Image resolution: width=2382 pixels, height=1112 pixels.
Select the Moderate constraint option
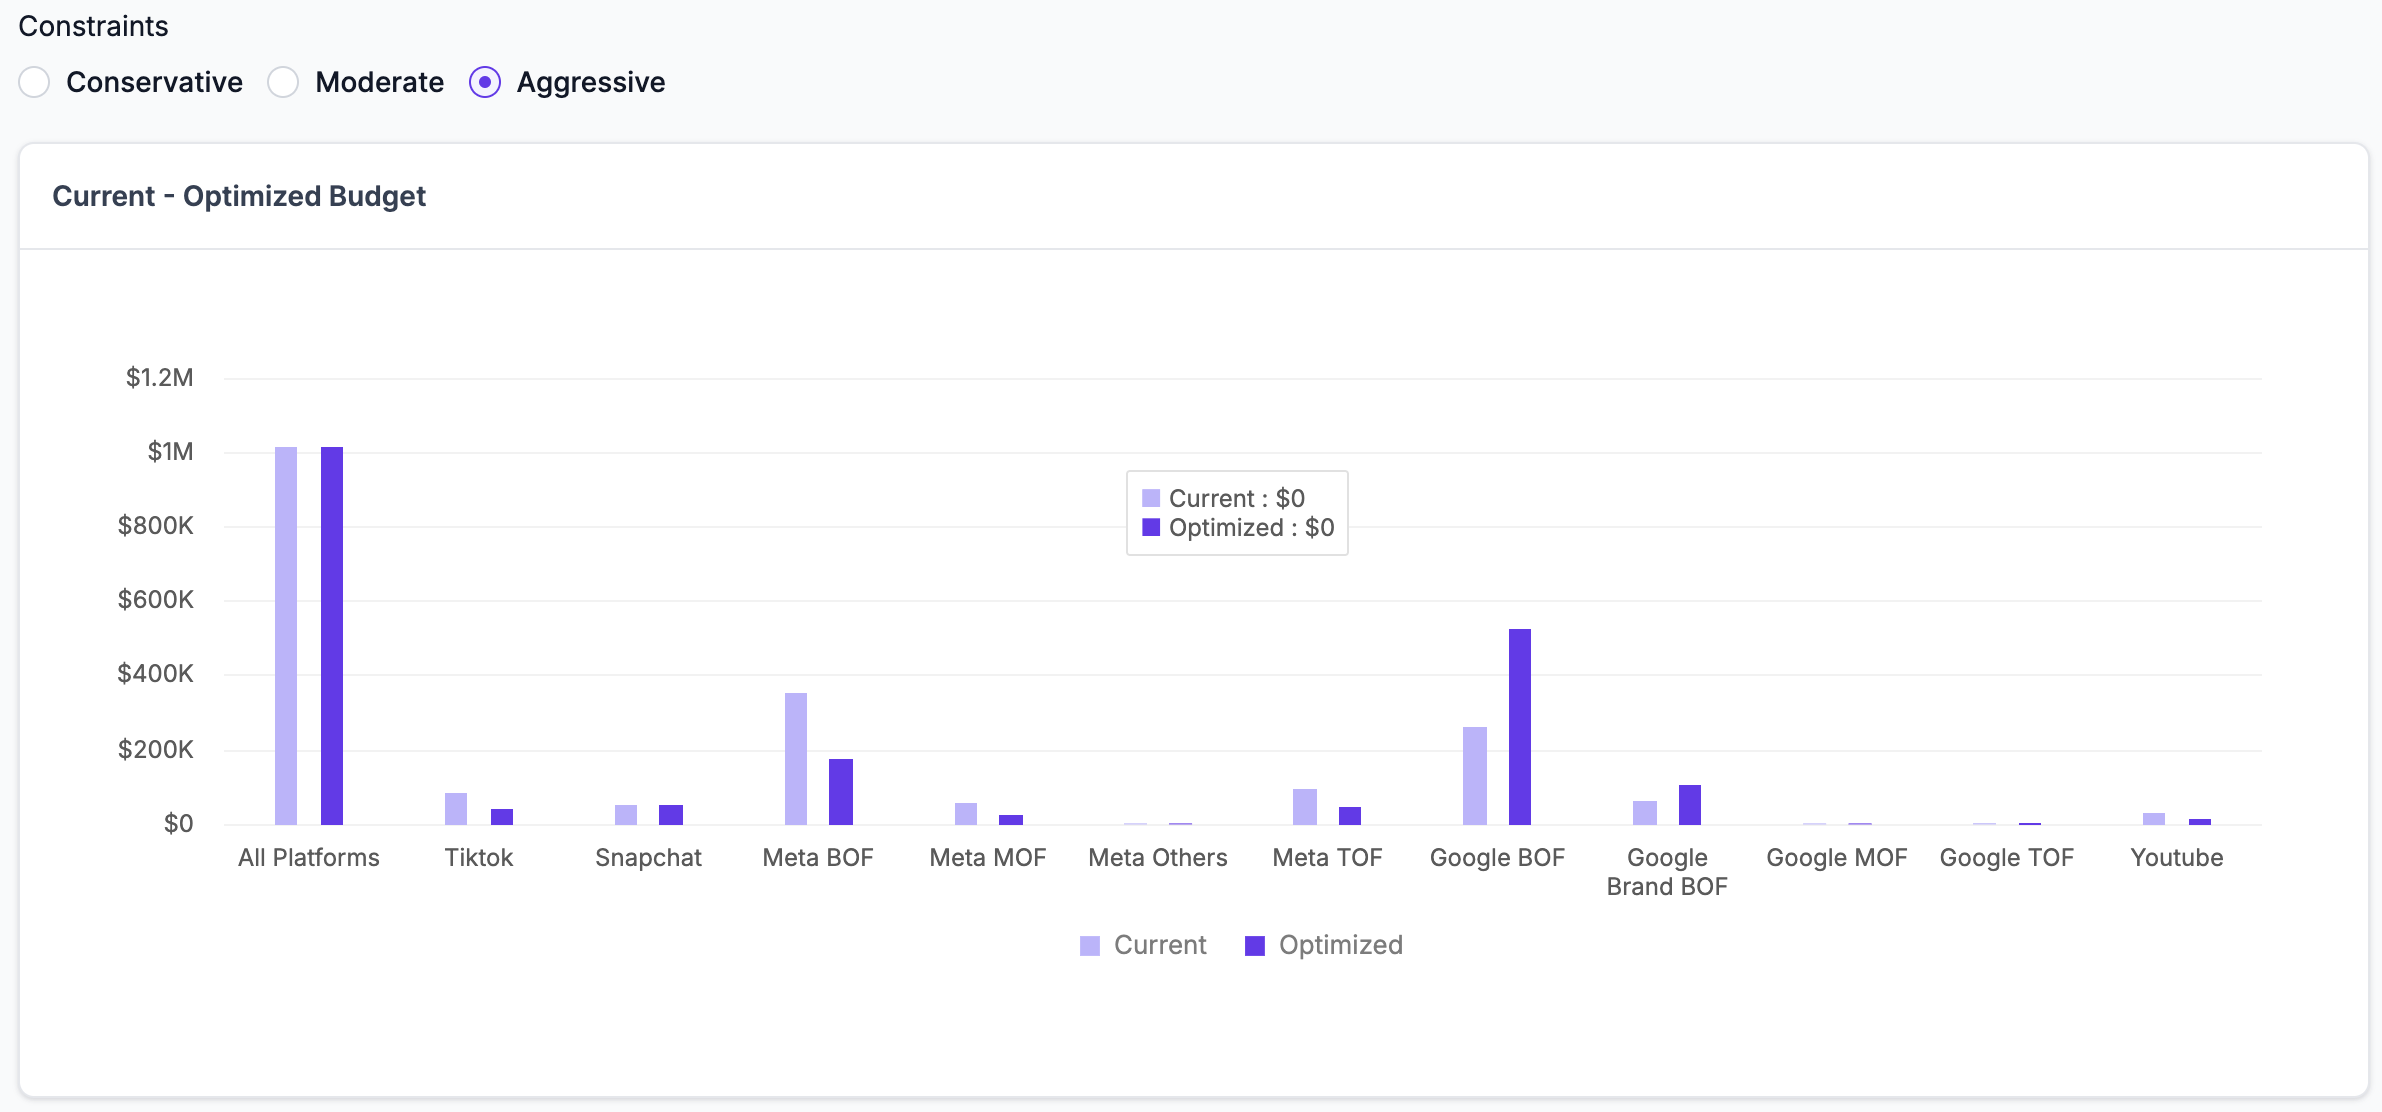(x=283, y=82)
